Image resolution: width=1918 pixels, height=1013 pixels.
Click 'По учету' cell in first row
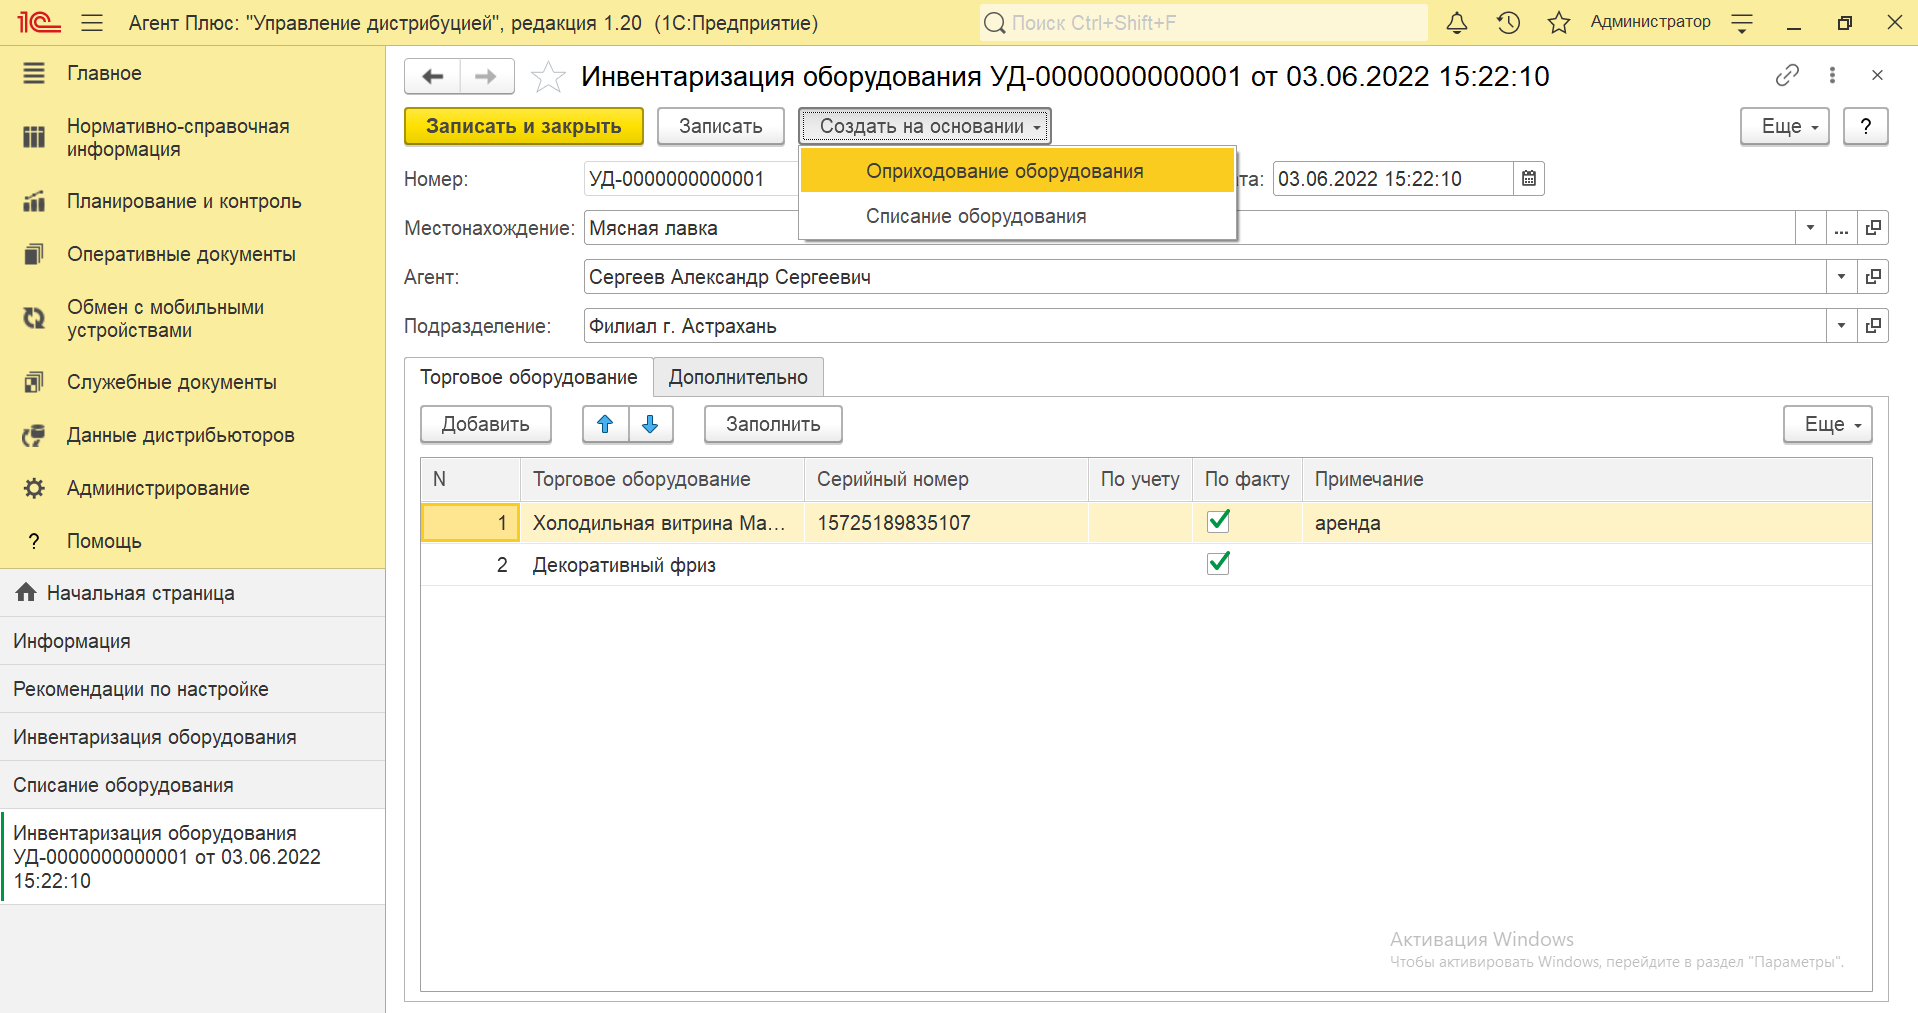1139,523
